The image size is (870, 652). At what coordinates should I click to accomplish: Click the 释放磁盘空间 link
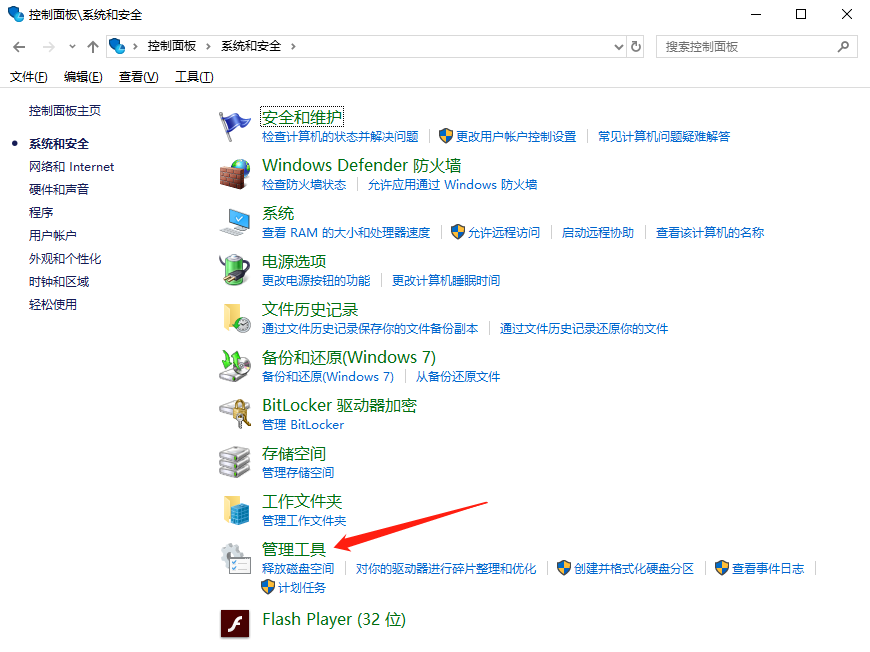pos(298,568)
